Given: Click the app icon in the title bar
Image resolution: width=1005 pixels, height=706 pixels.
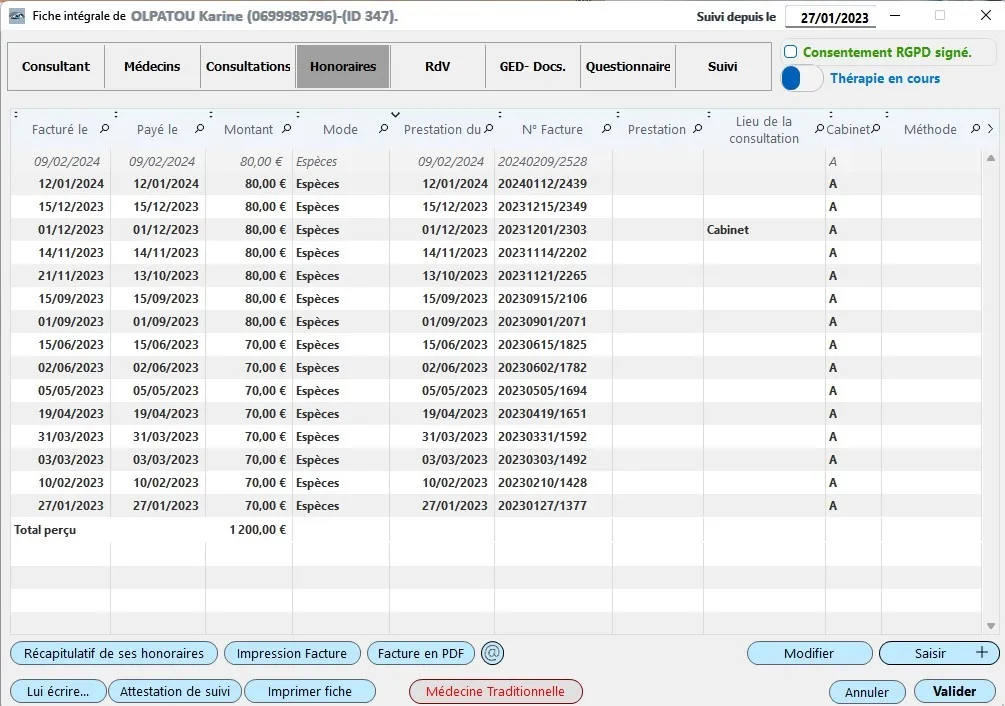Looking at the screenshot, I should pos(17,16).
